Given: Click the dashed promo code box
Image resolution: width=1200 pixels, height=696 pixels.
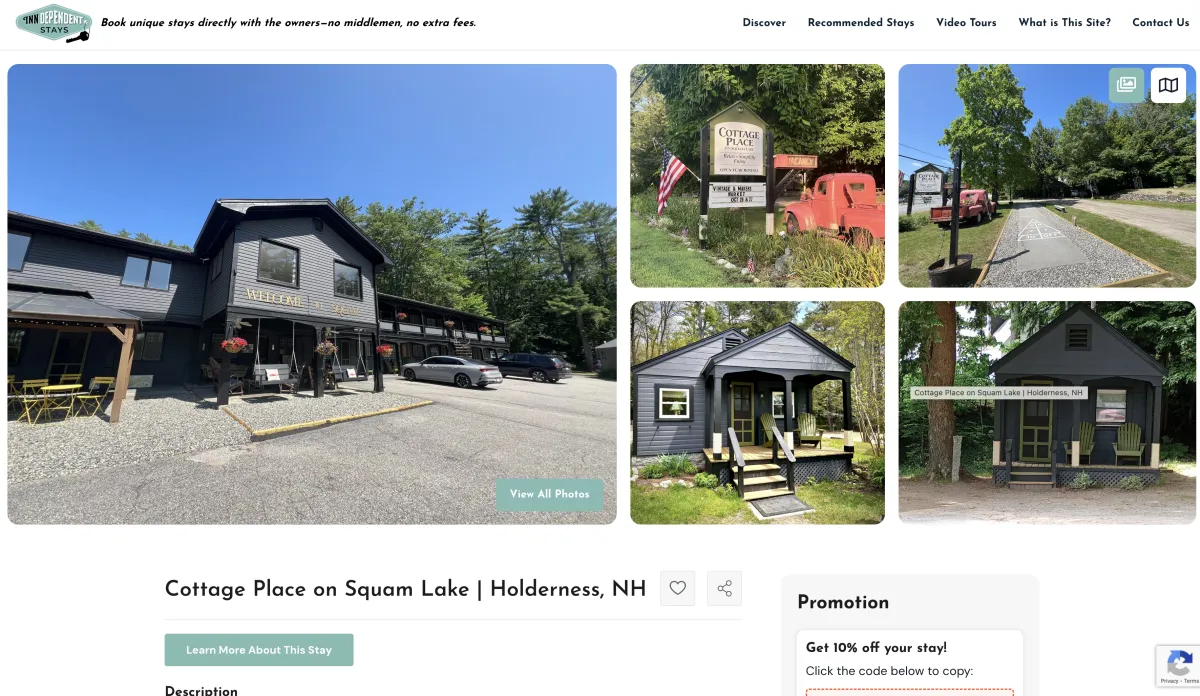Looking at the screenshot, I should (909, 692).
